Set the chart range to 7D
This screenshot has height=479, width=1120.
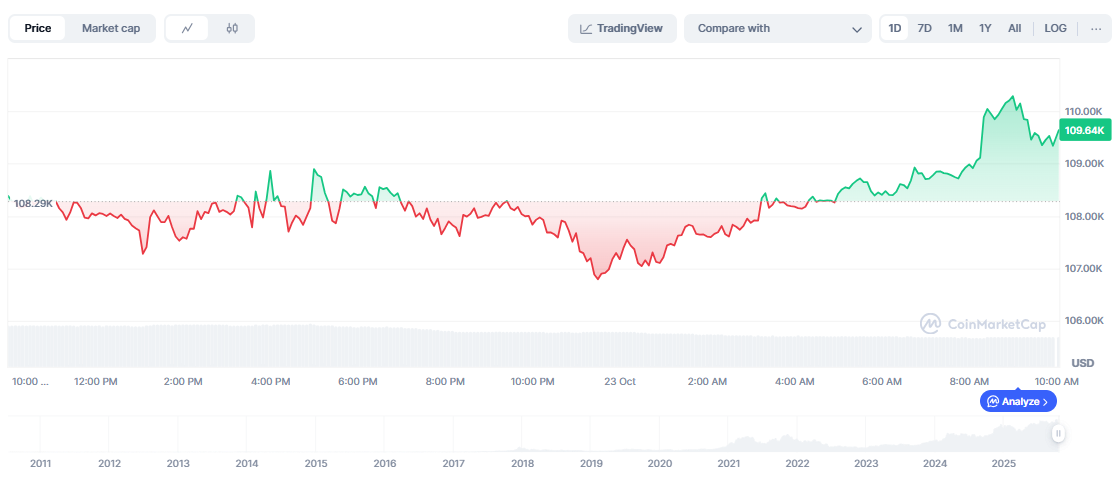click(x=924, y=29)
